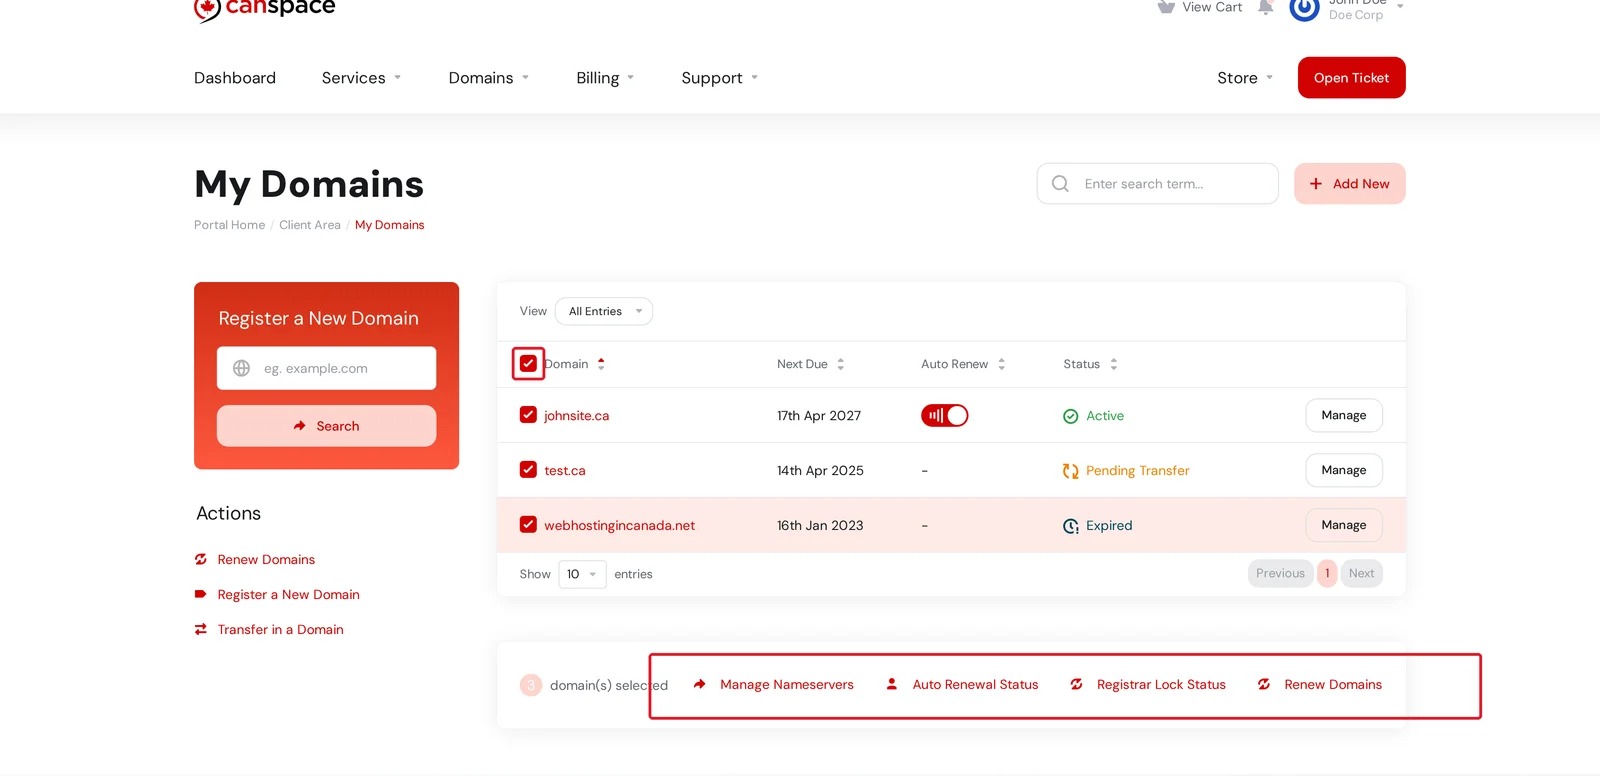Click View Cart text link
Image resolution: width=1600 pixels, height=776 pixels.
point(1212,7)
